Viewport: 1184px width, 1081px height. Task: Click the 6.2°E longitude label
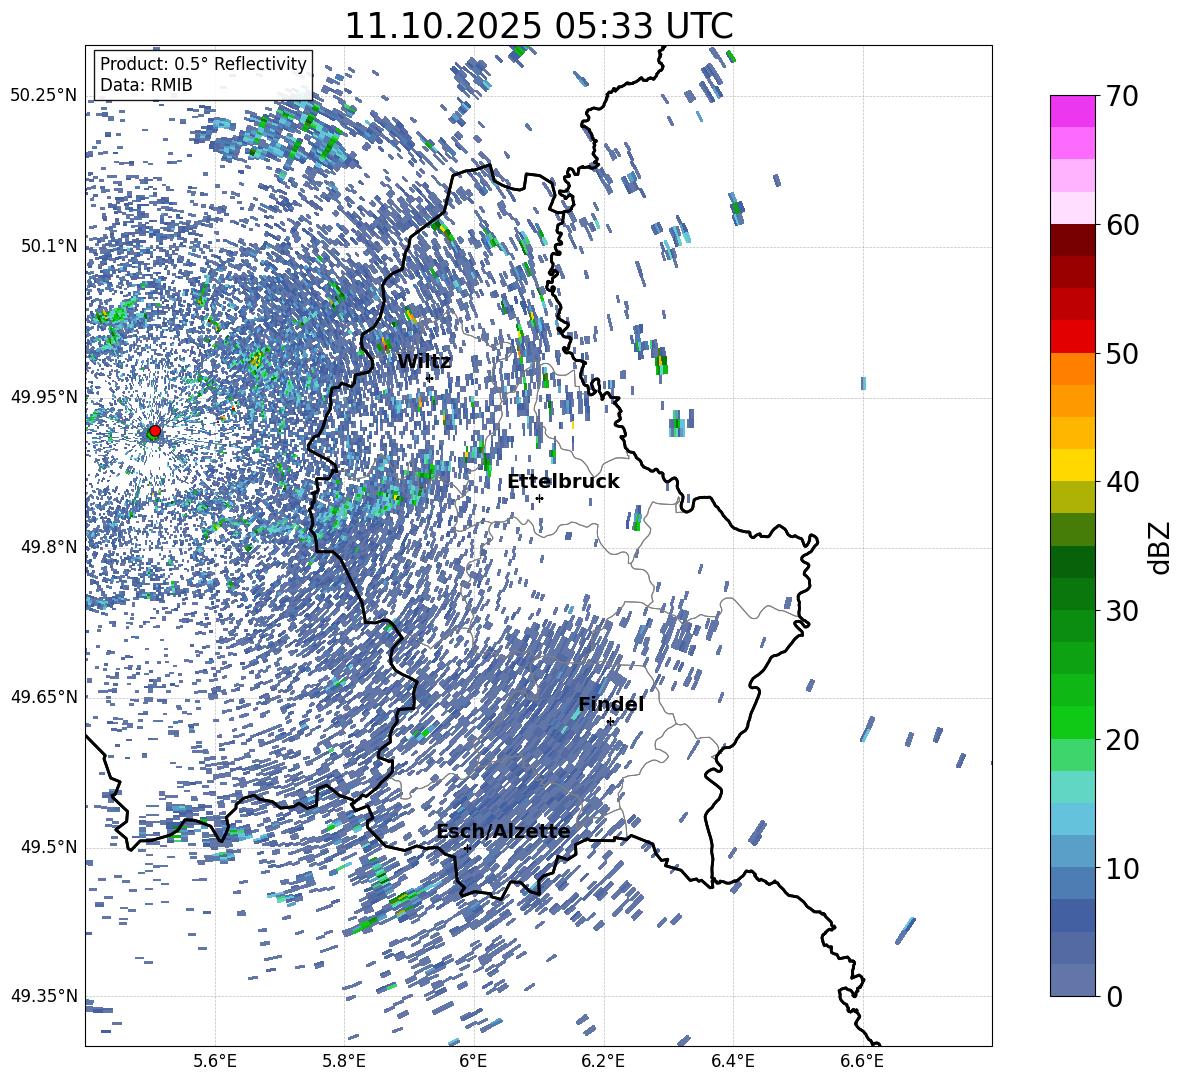(x=603, y=1061)
